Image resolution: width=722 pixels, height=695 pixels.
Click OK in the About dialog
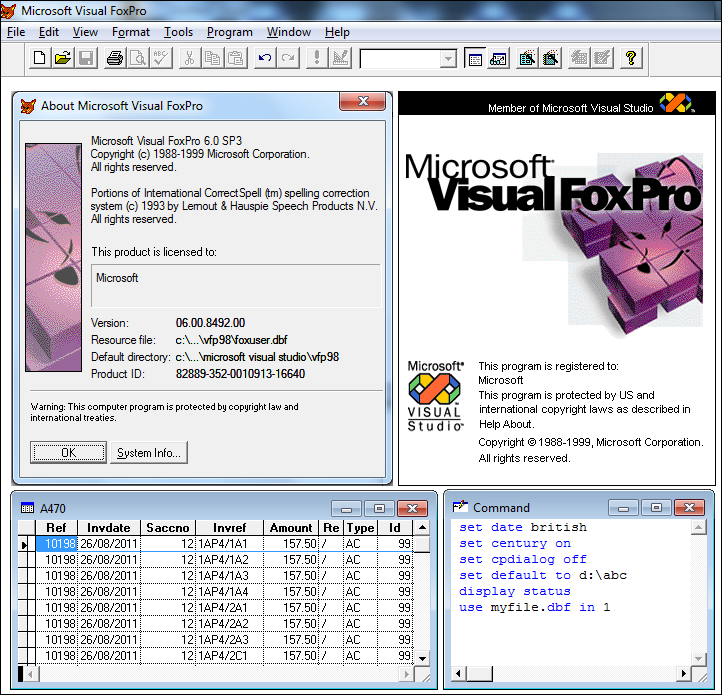tap(69, 452)
